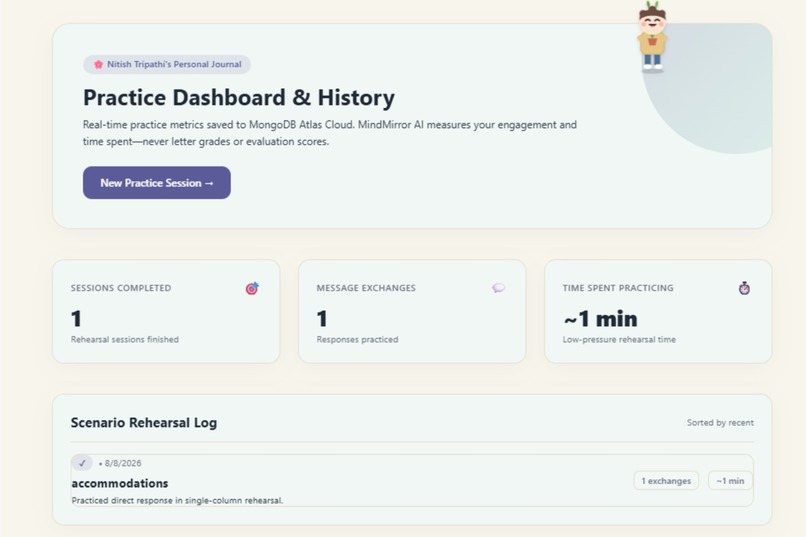Click the Scenario Rehearsal Log heading
The height and width of the screenshot is (537, 806).
click(x=144, y=422)
